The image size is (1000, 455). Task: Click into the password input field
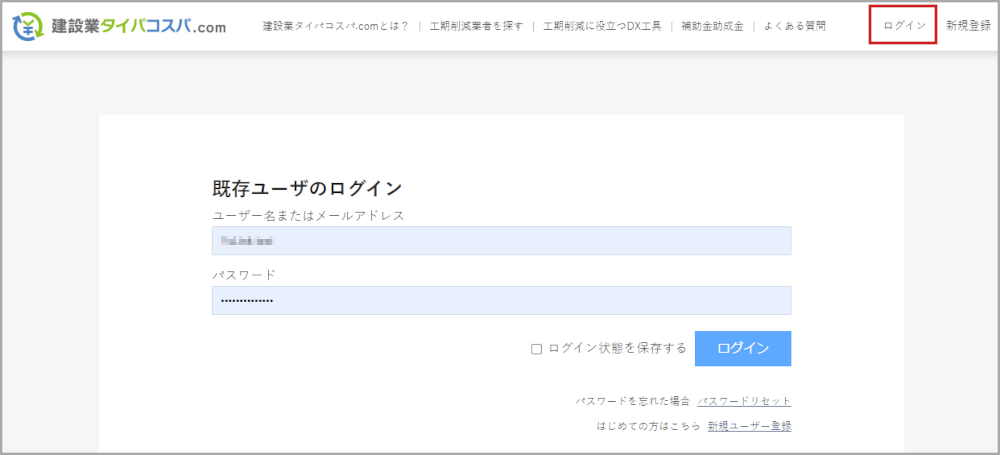click(501, 300)
